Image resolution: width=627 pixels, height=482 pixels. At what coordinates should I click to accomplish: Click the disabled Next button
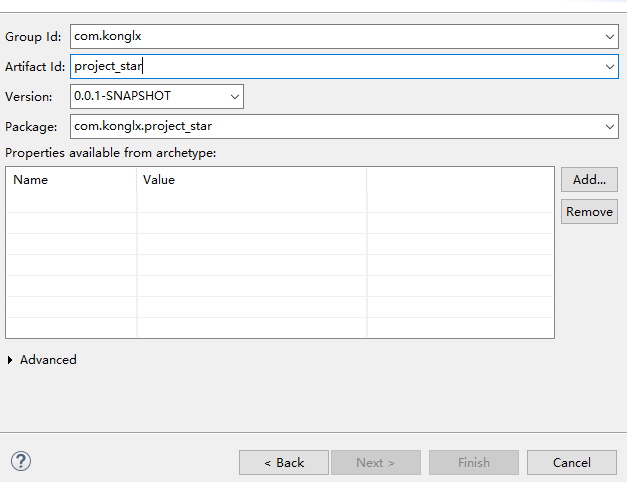(376, 463)
